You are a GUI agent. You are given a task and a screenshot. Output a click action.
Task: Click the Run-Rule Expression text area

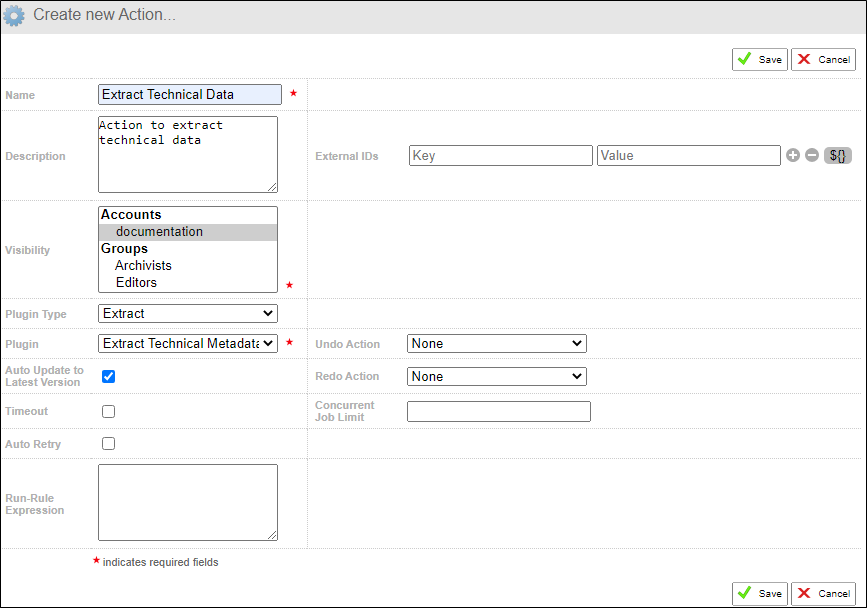tap(187, 502)
